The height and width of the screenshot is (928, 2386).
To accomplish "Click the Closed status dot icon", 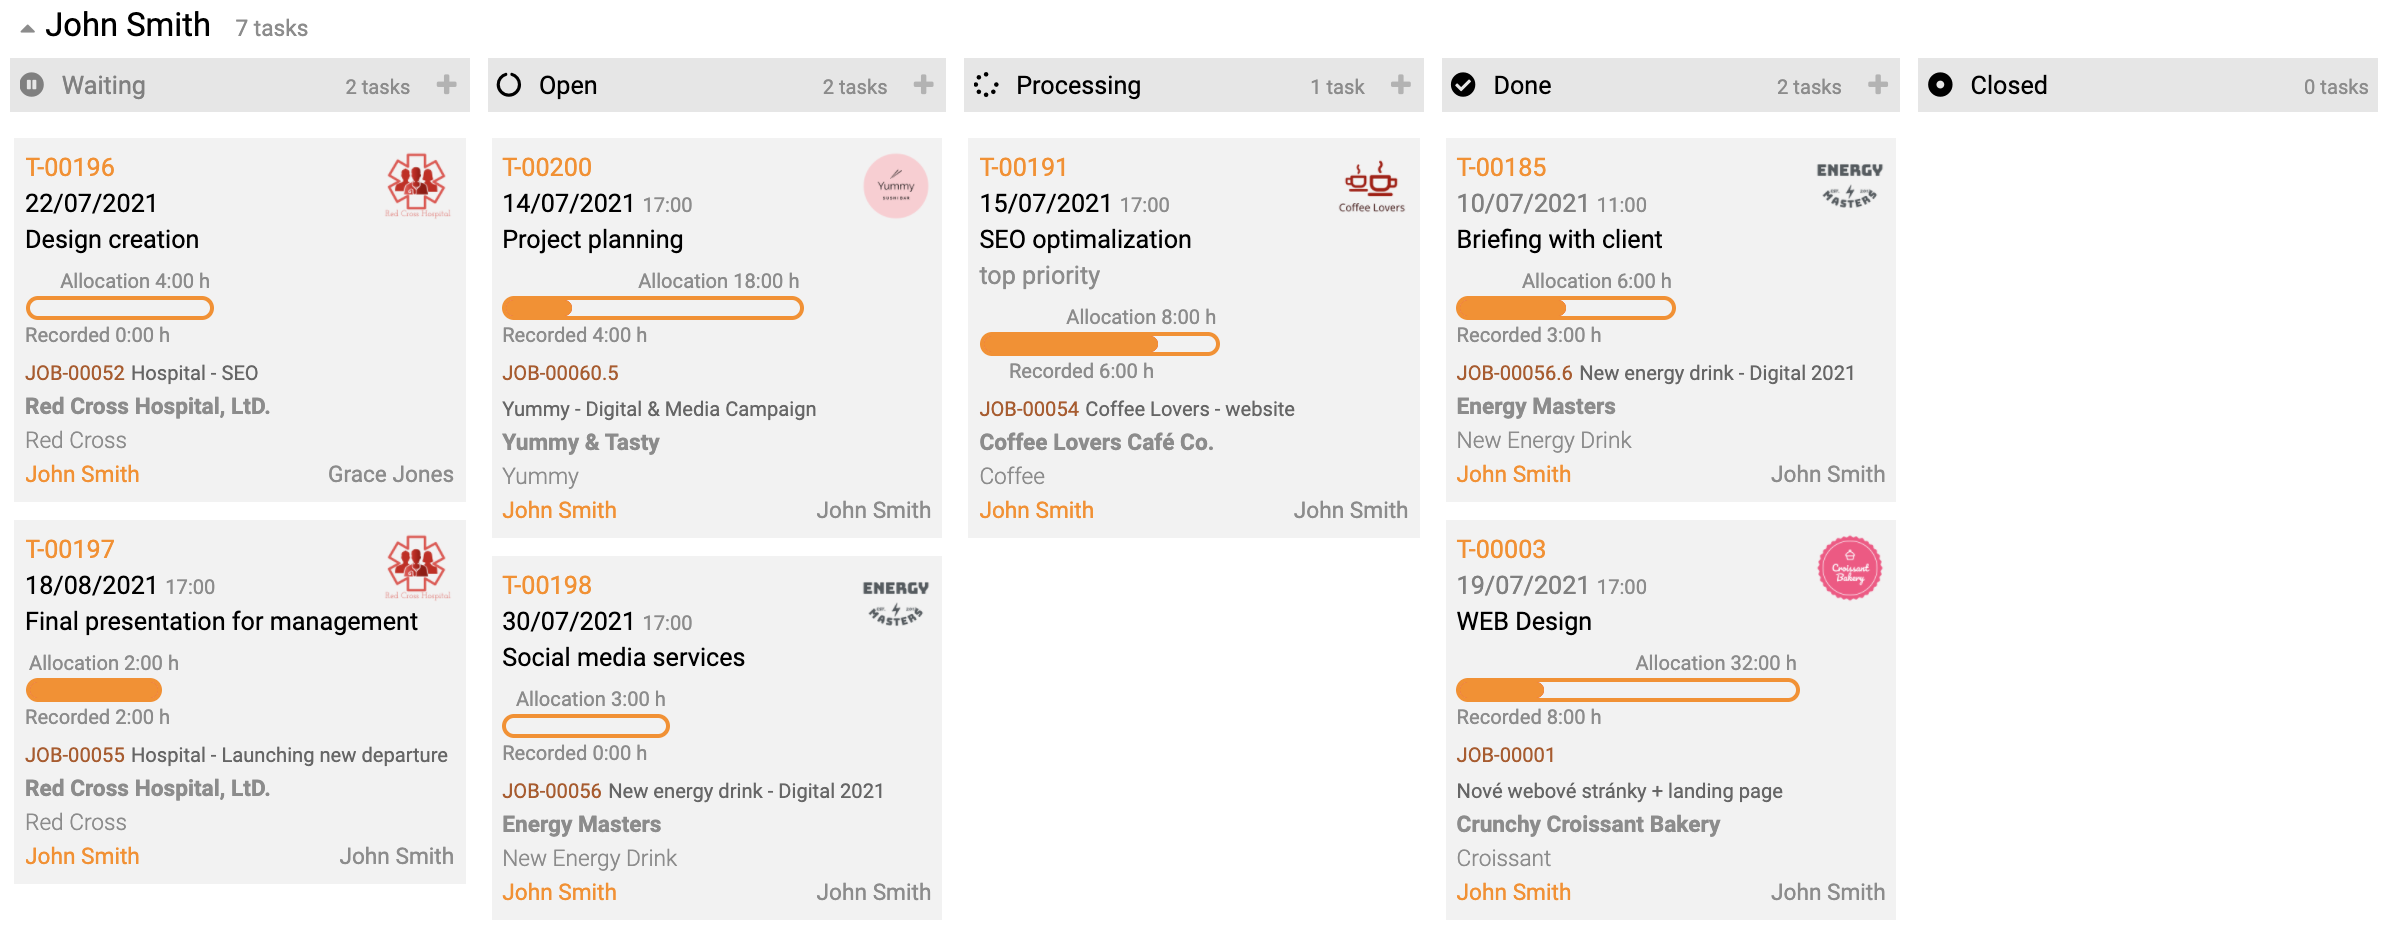I will (x=1940, y=85).
